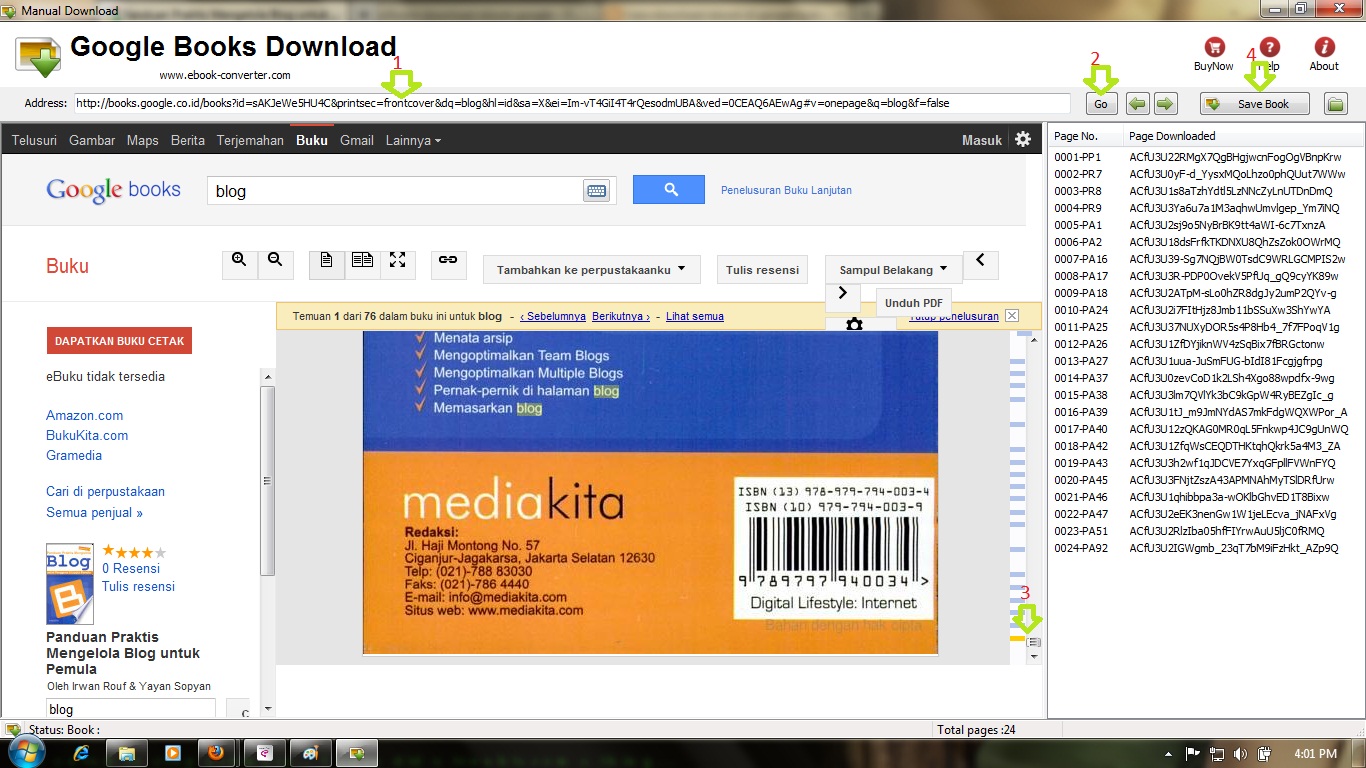The width and height of the screenshot is (1366, 768).
Task: Close the search results bar
Action: click(x=1012, y=316)
